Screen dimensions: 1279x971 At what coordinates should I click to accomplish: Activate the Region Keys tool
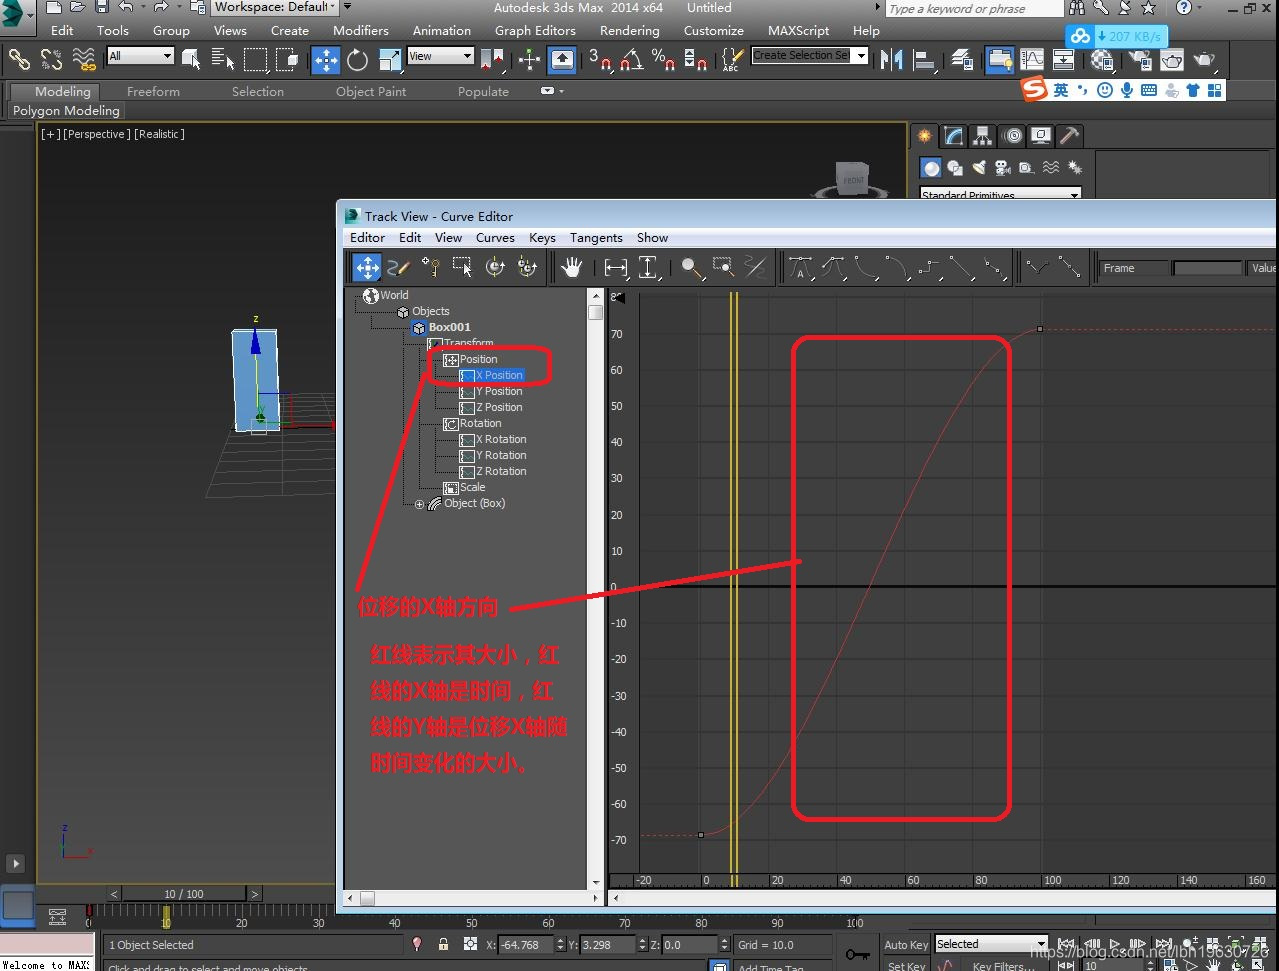(x=463, y=267)
